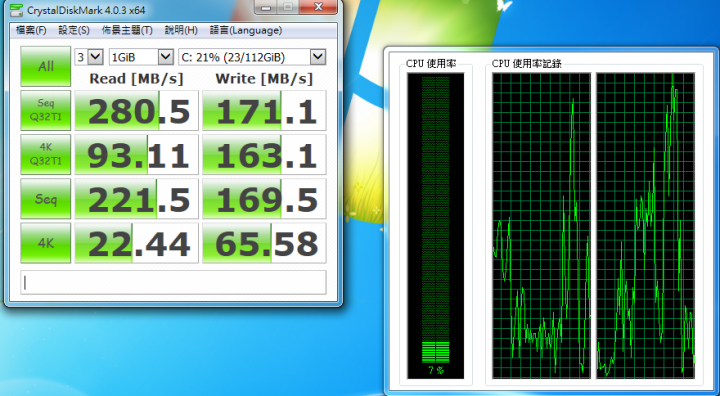Click the second CPU usage history graph
This screenshot has height=396, width=720.
(646, 226)
